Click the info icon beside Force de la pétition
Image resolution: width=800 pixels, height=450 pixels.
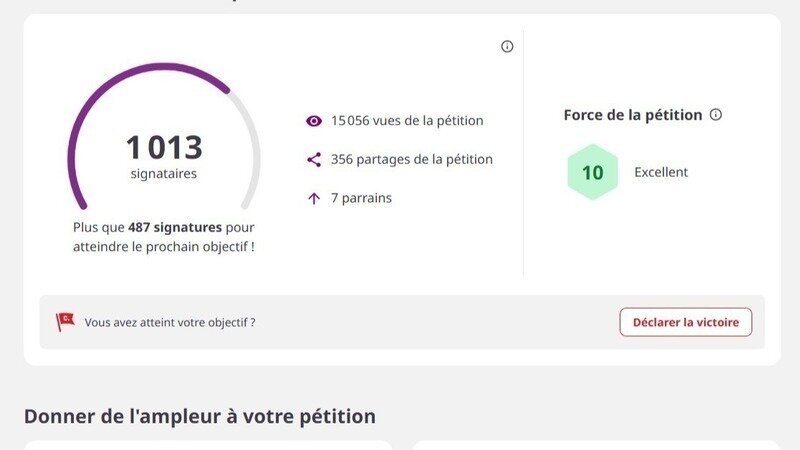(x=716, y=115)
